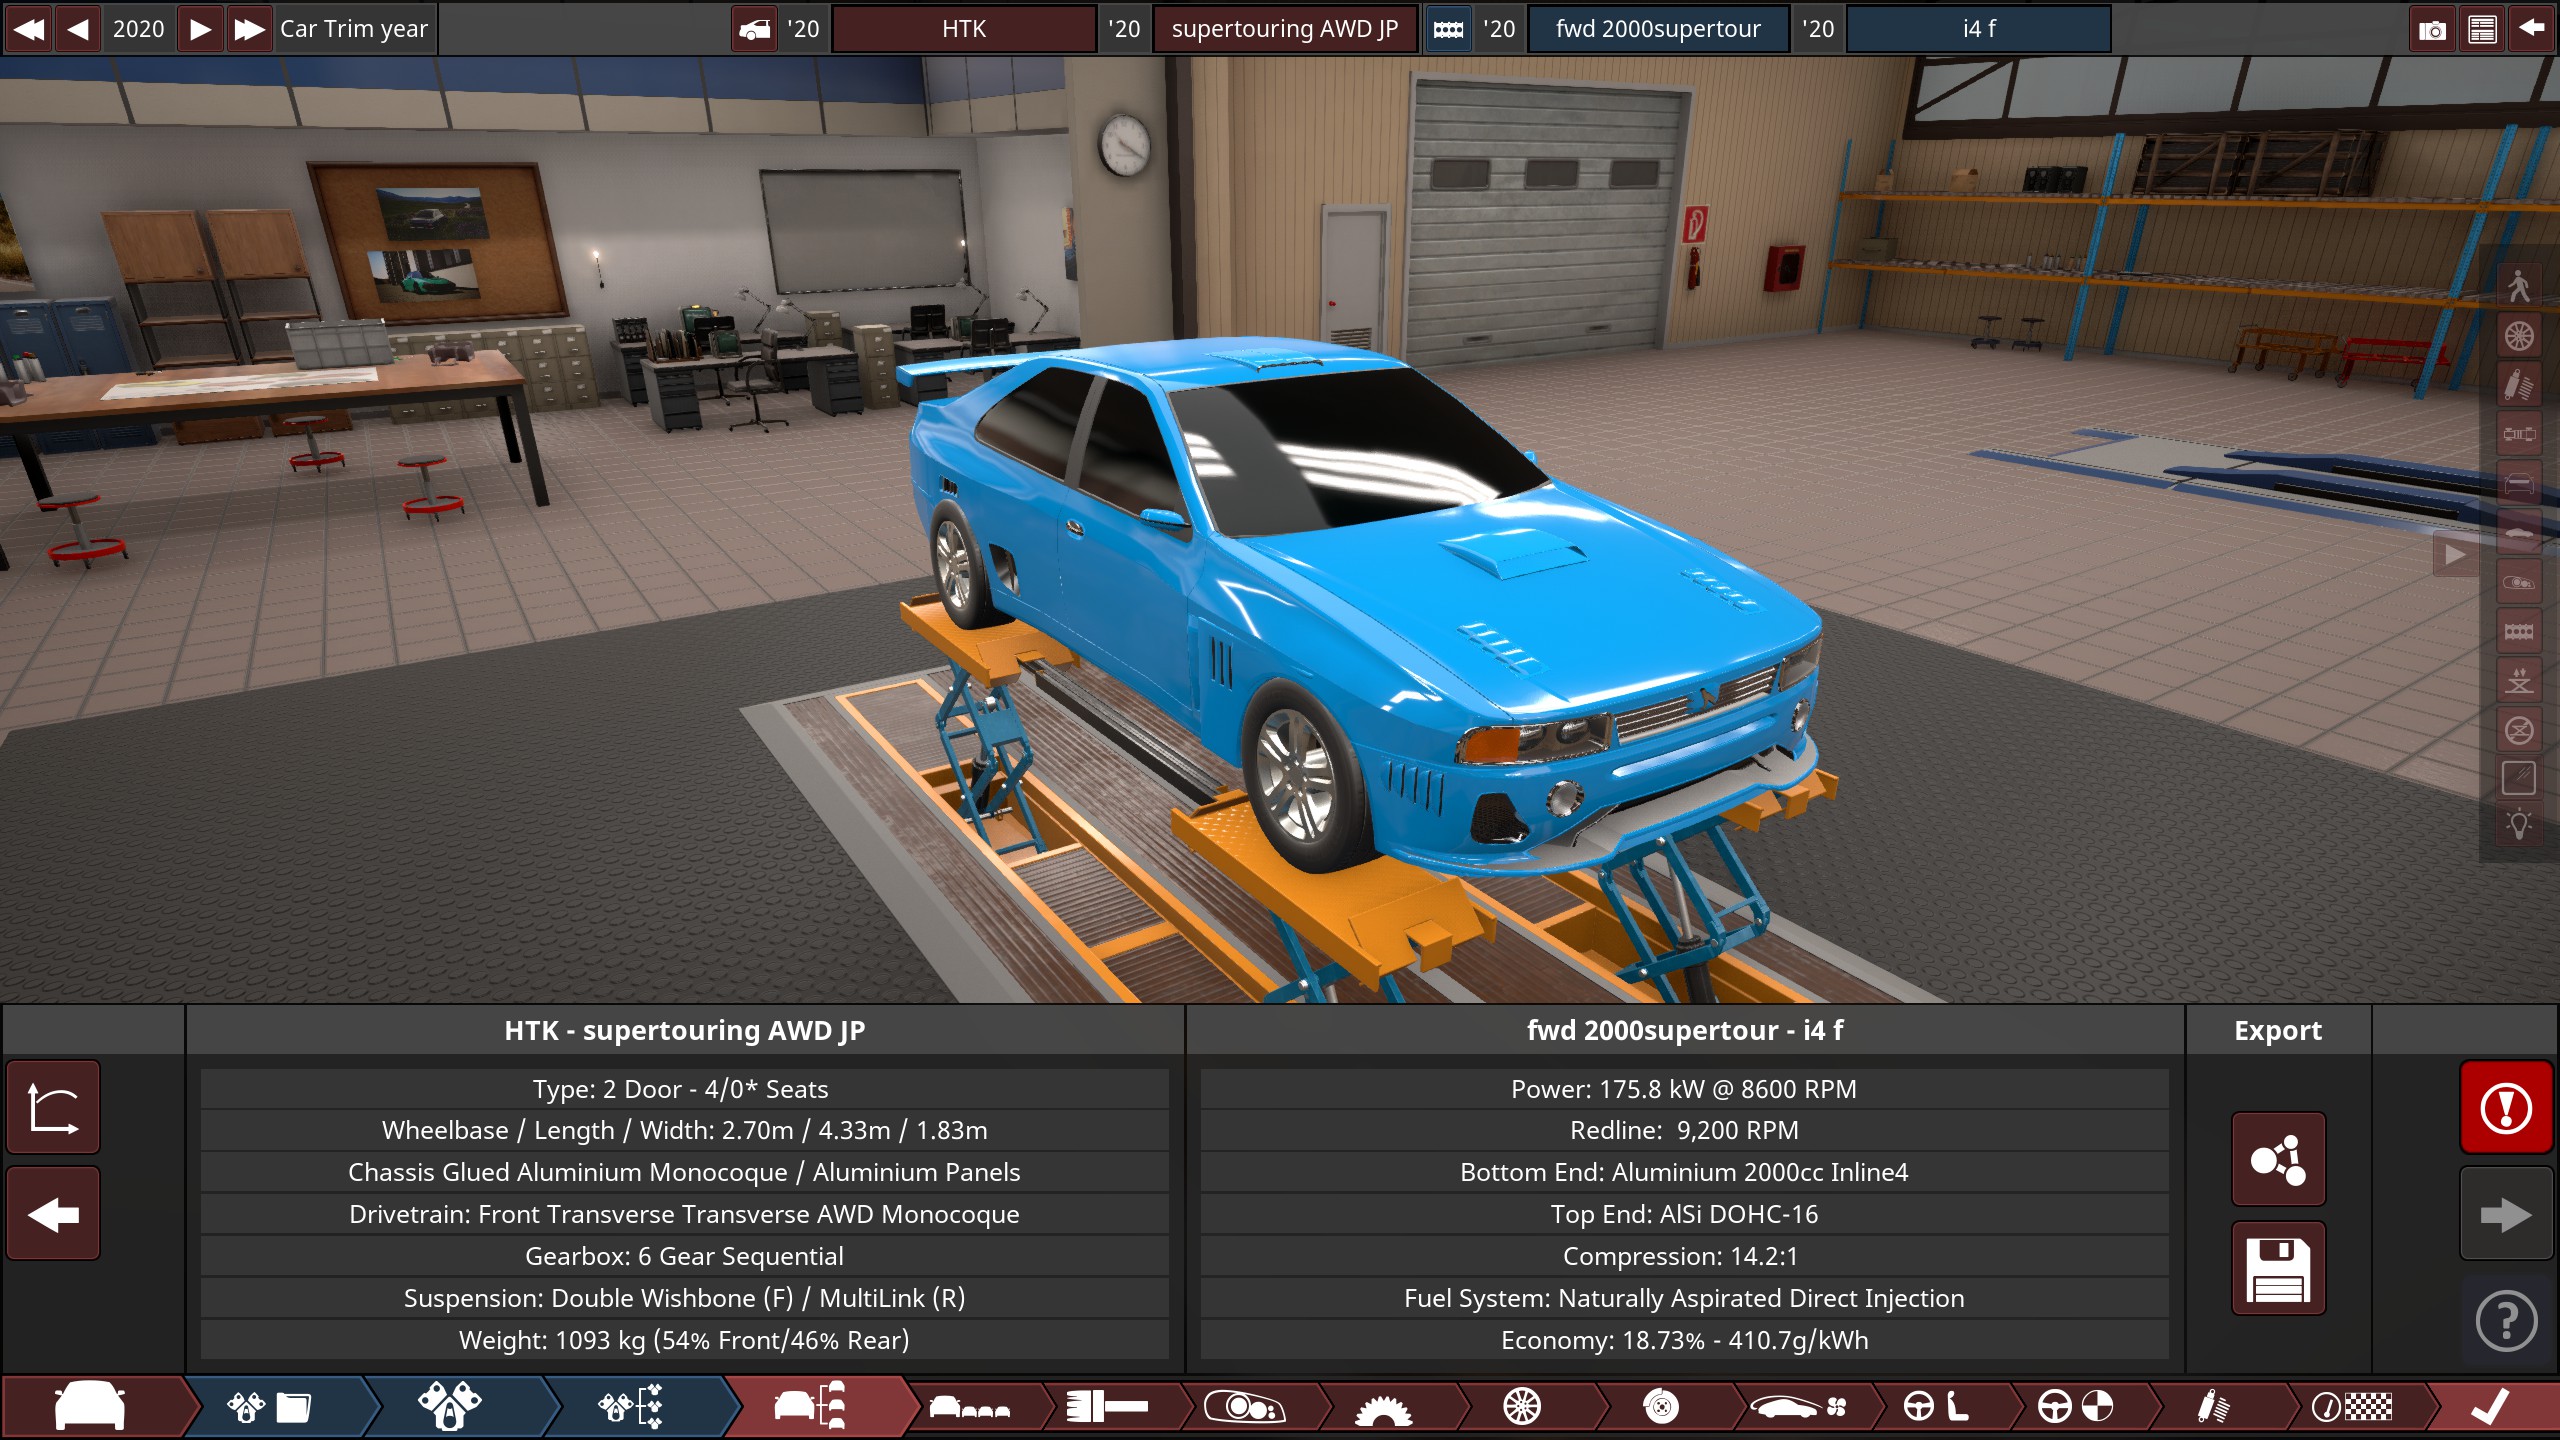The width and height of the screenshot is (2560, 1440).
Task: Toggle wheel visibility in sidebar
Action: click(x=2519, y=336)
